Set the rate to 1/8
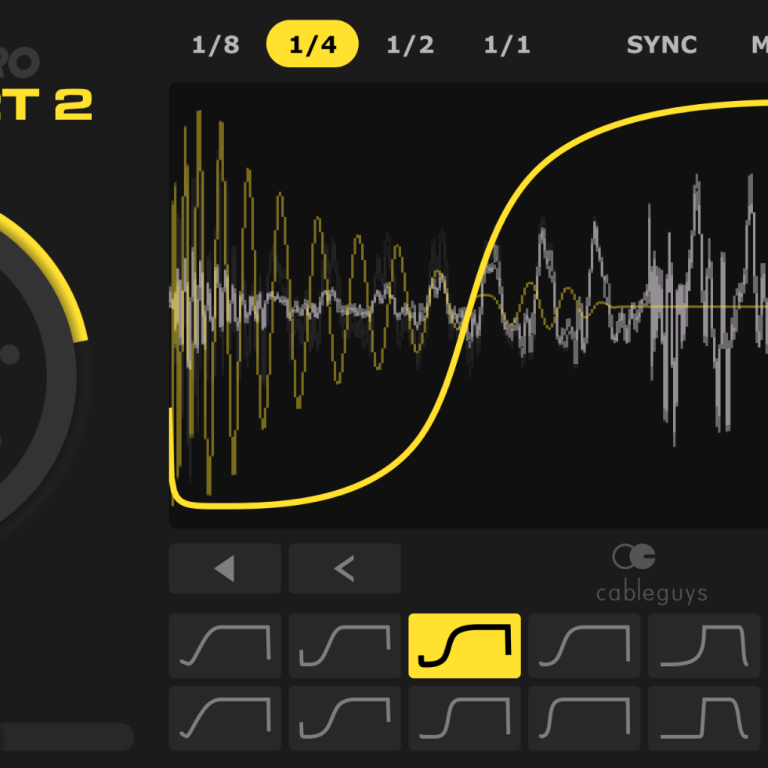 coord(214,45)
